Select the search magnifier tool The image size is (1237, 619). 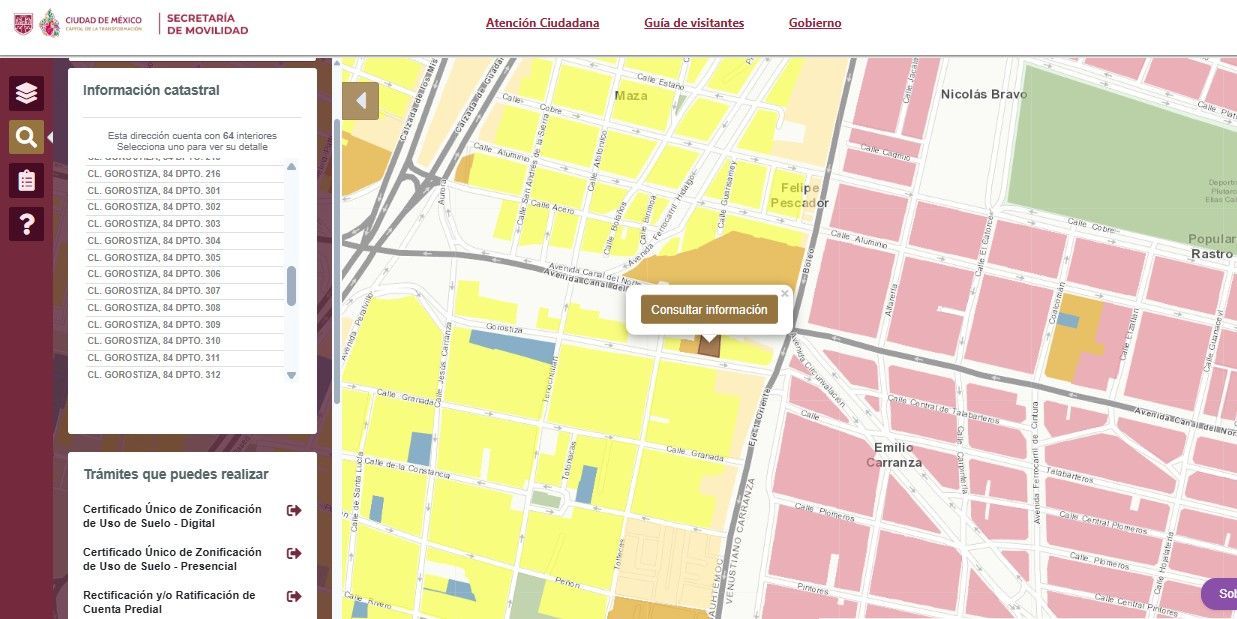pyautogui.click(x=26, y=137)
